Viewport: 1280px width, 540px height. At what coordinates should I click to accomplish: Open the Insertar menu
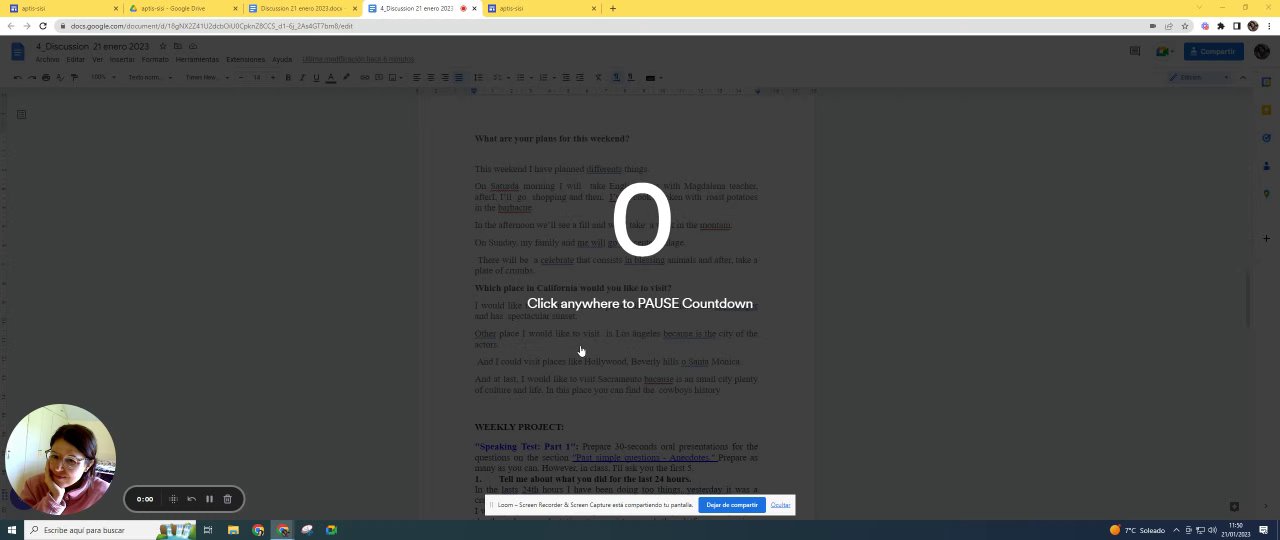tap(122, 60)
